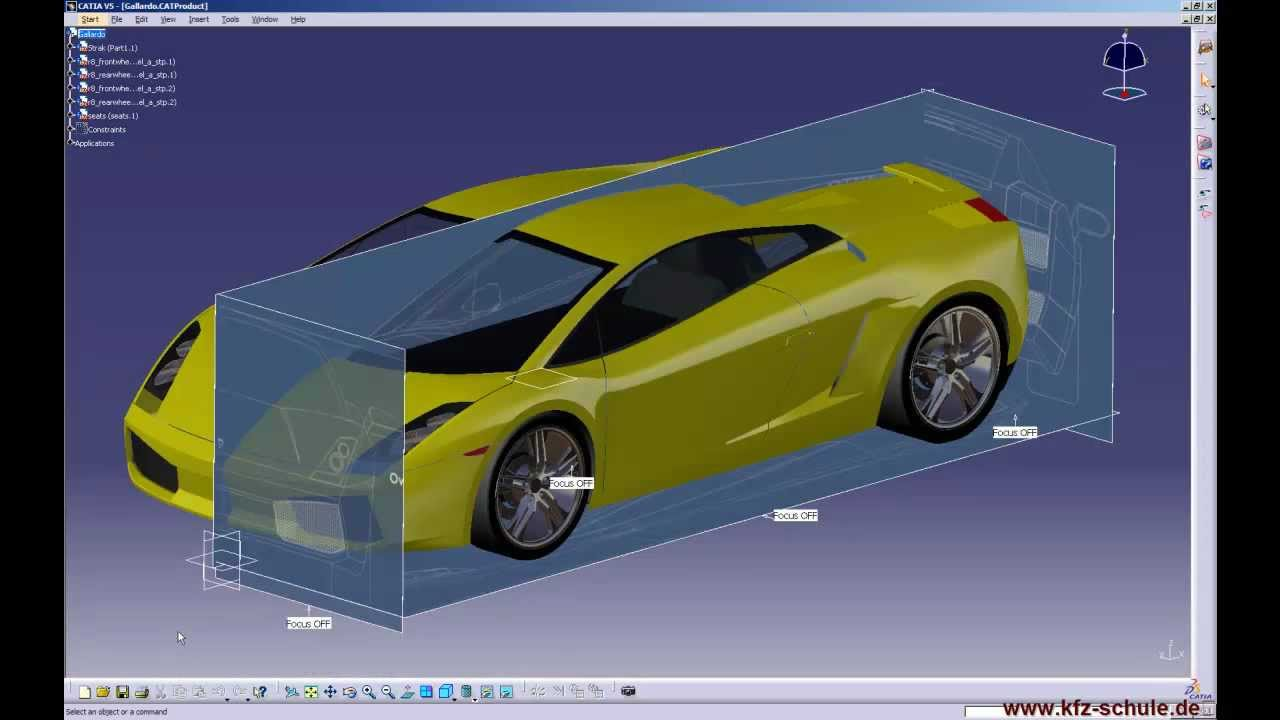Click the grey gear-and-cursor icon in right toolbar
This screenshot has width=1280, height=720.
1205,110
